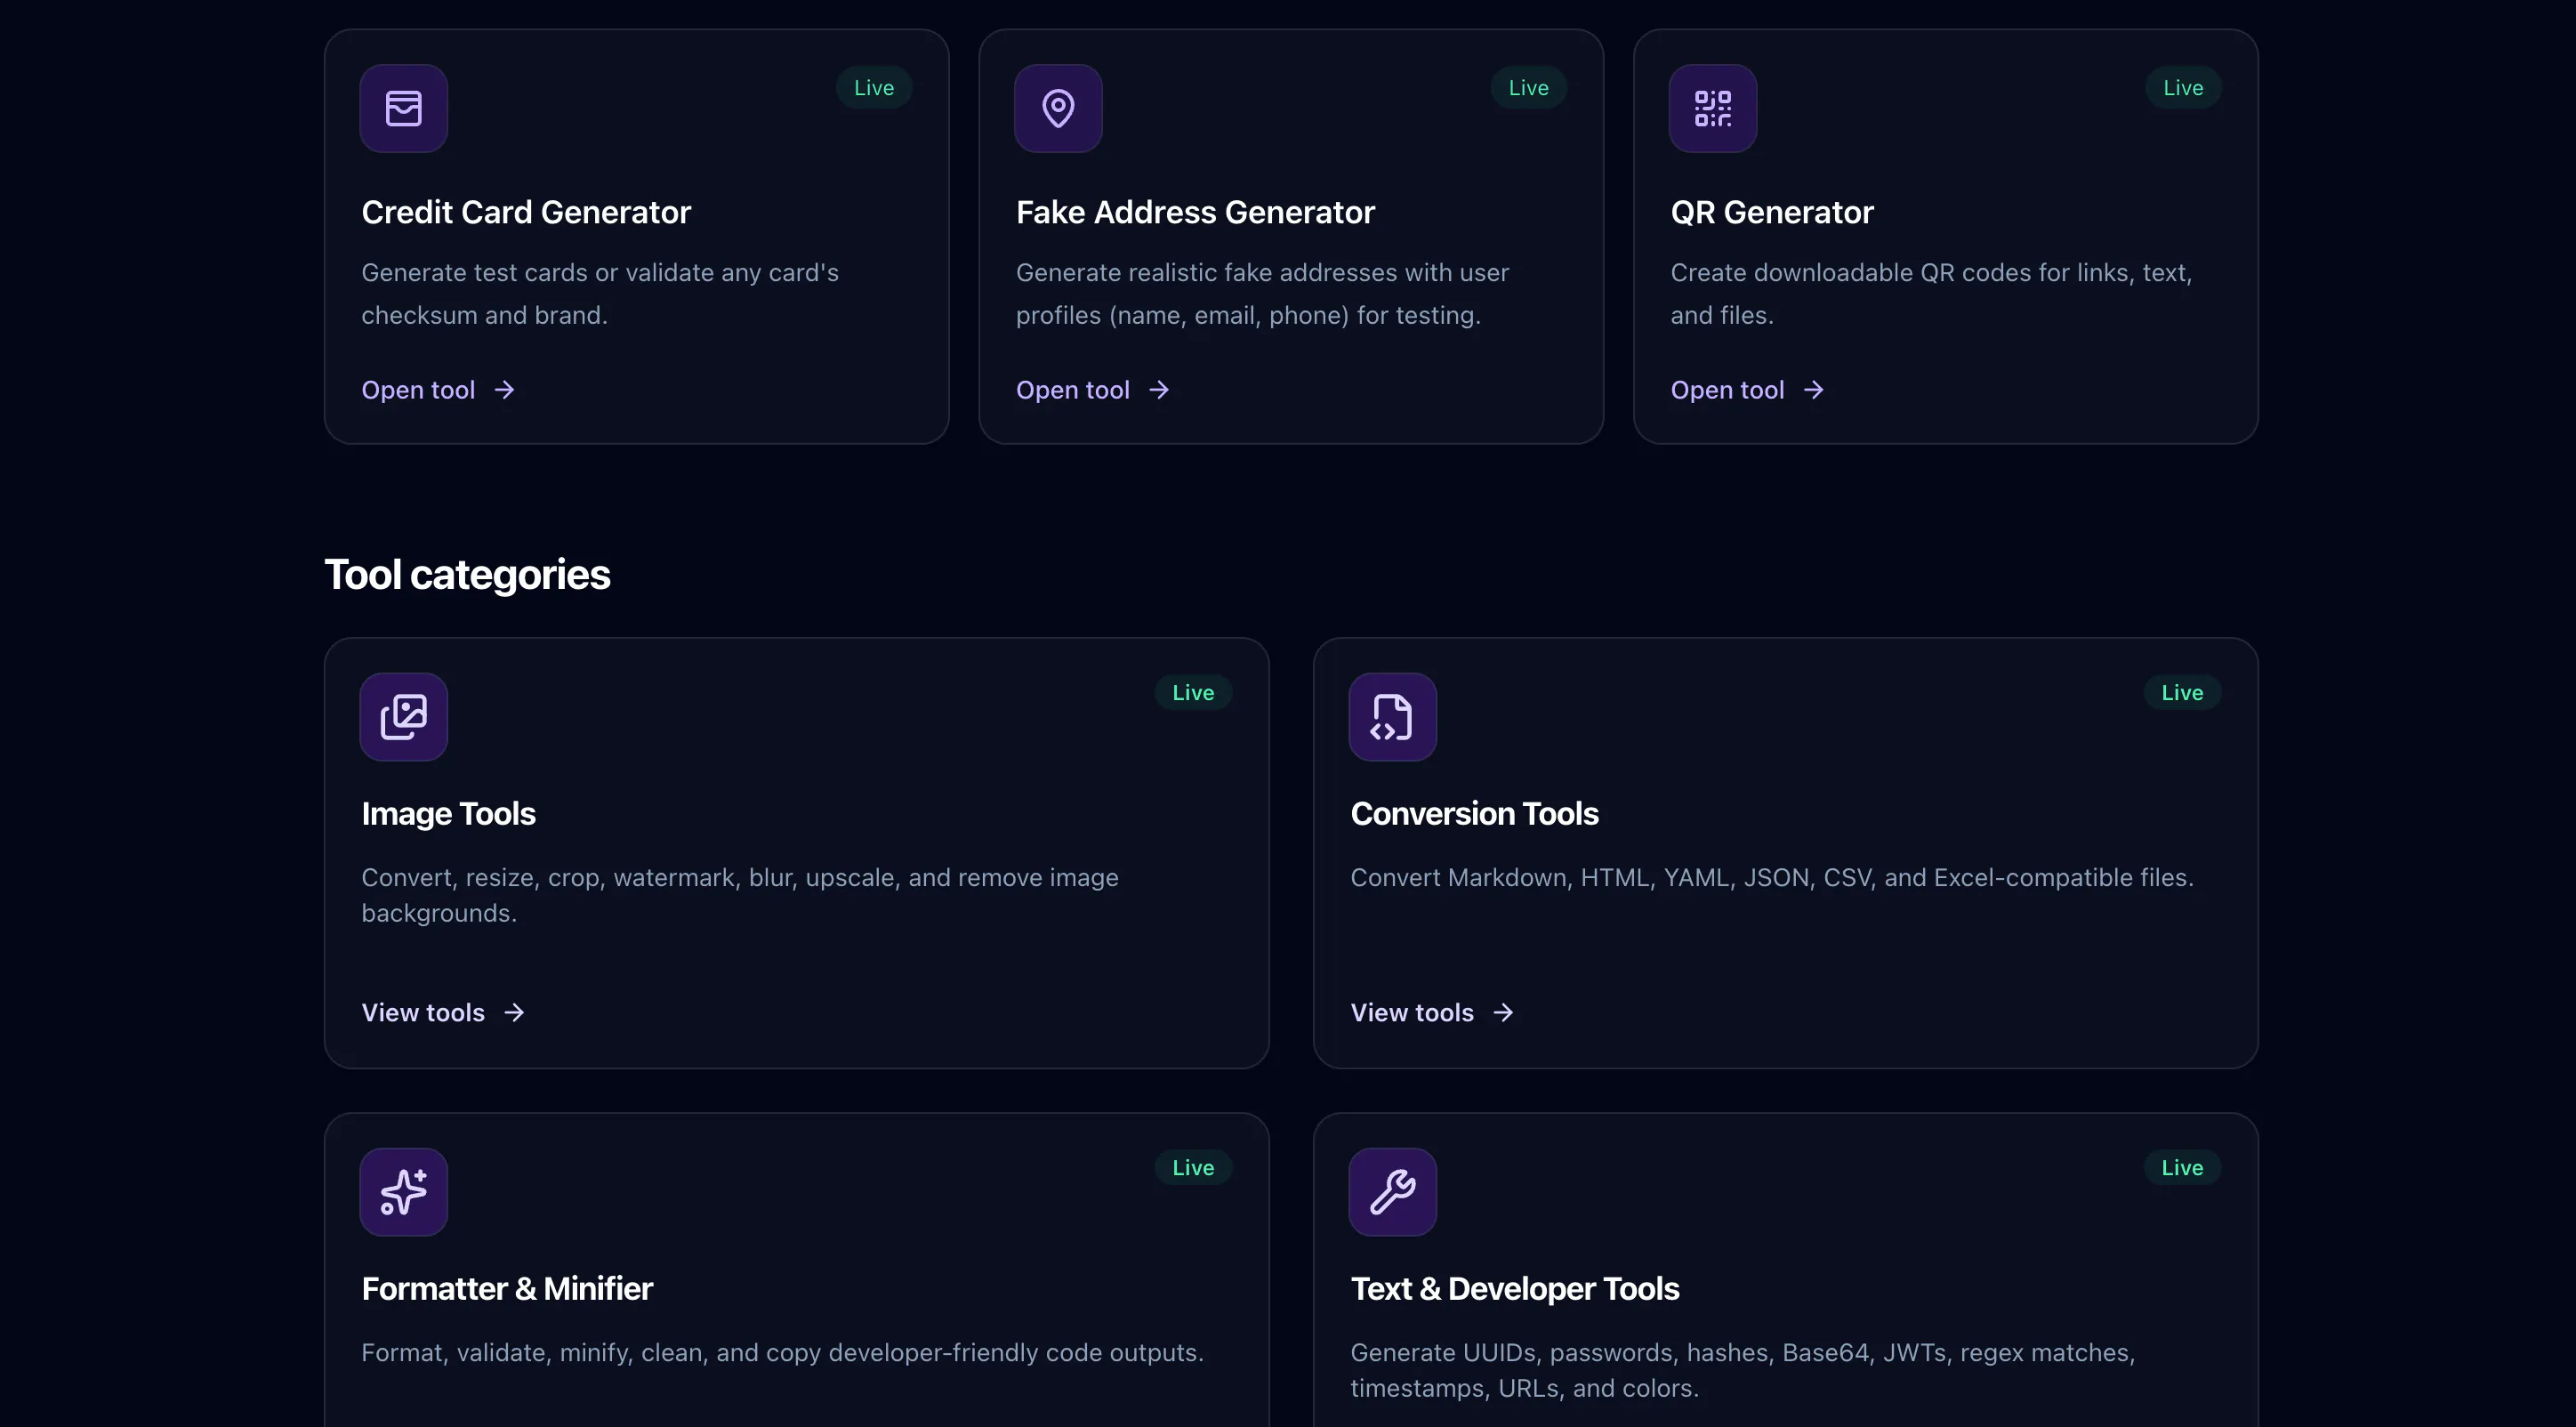This screenshot has height=1427, width=2576.
Task: Click the Image Tools pictures icon
Action: pyautogui.click(x=403, y=716)
